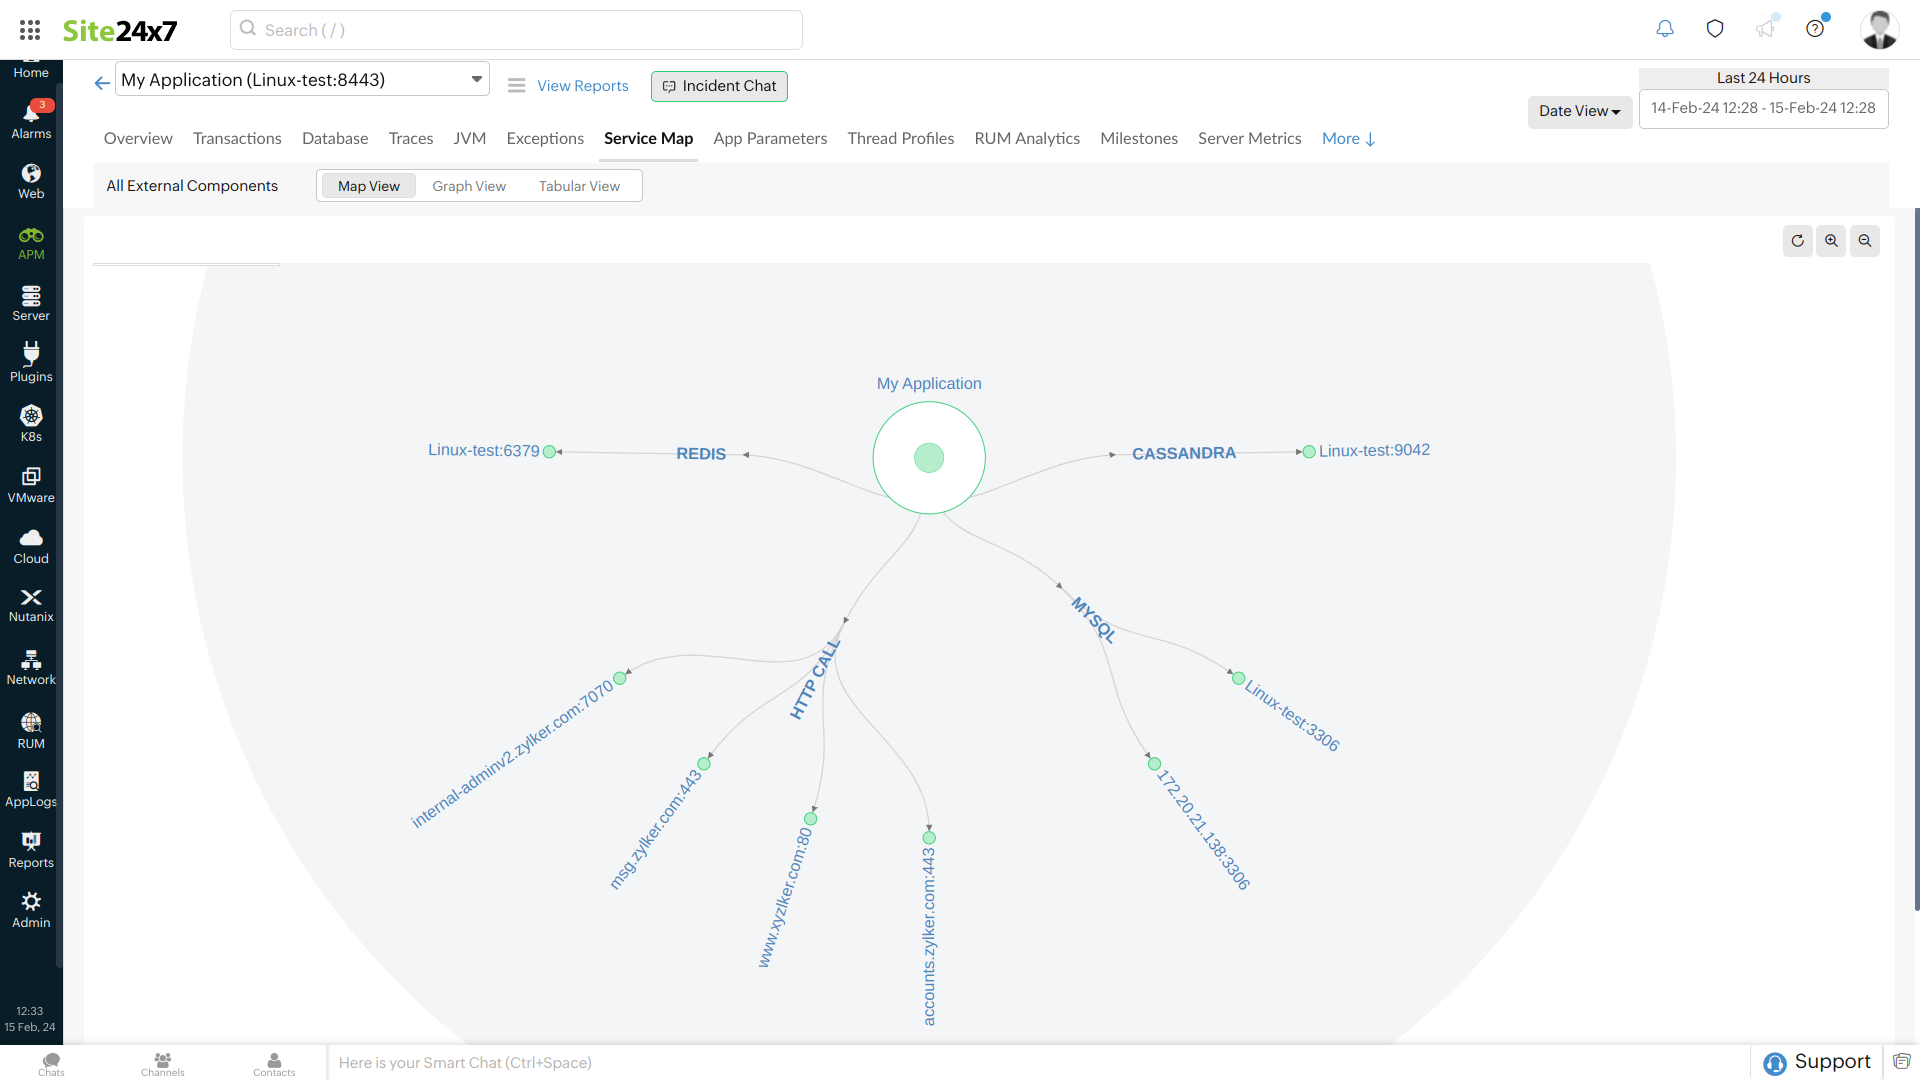Screen dimensions: 1920x1080
Task: Zoom in on the service map
Action: click(x=1831, y=241)
